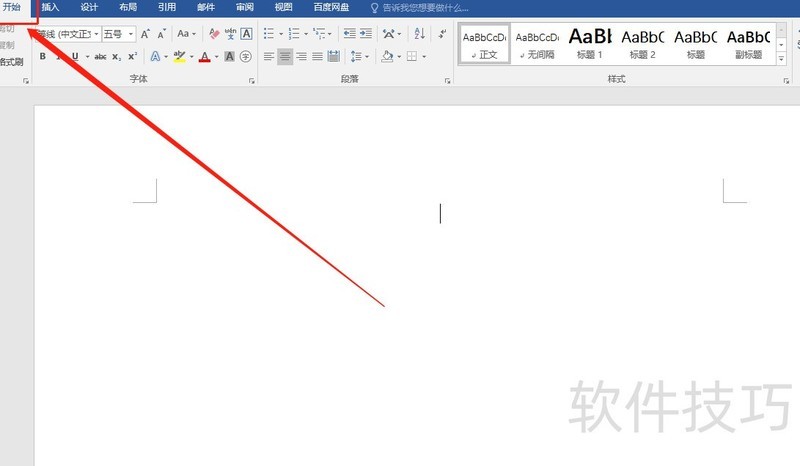This screenshot has height=466, width=800.
Task: Click the Sort A-Z icon
Action: coord(419,34)
